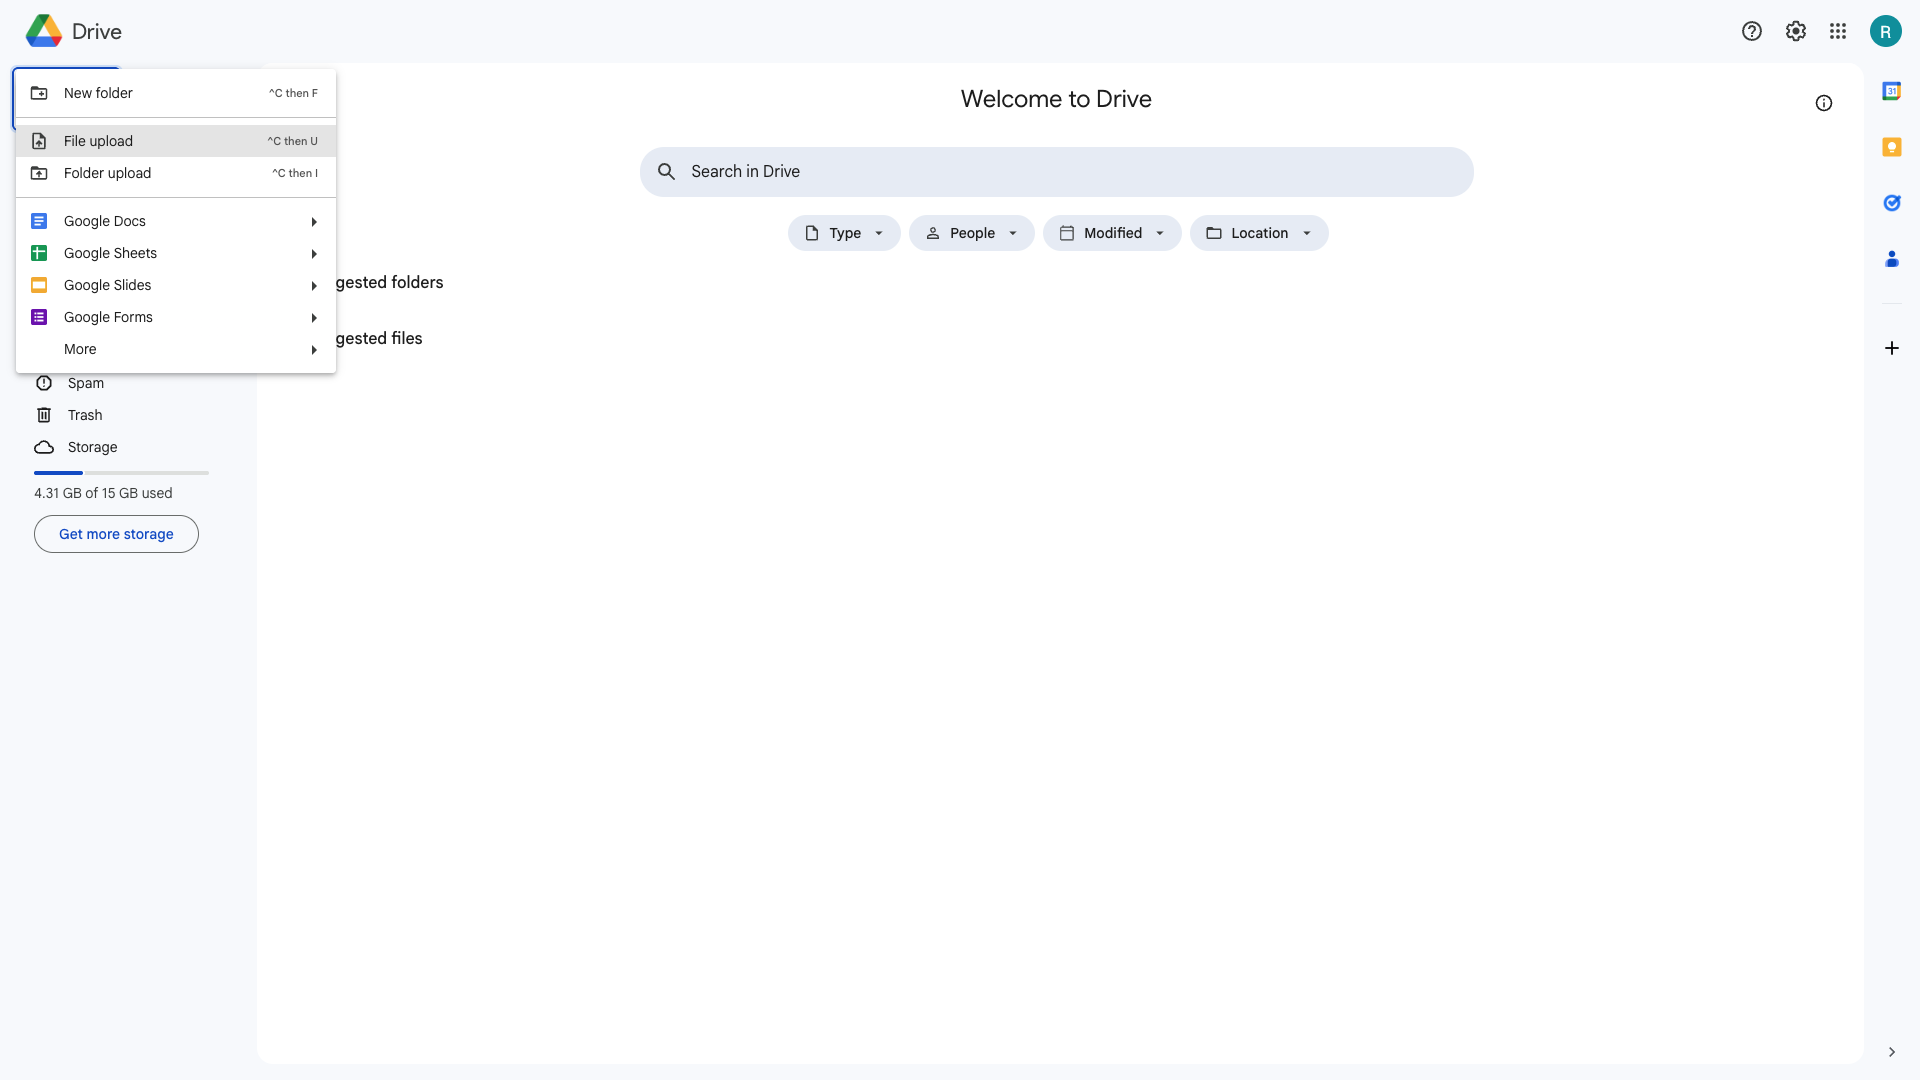Select More menu entry
The width and height of the screenshot is (1920, 1080).
tap(176, 349)
